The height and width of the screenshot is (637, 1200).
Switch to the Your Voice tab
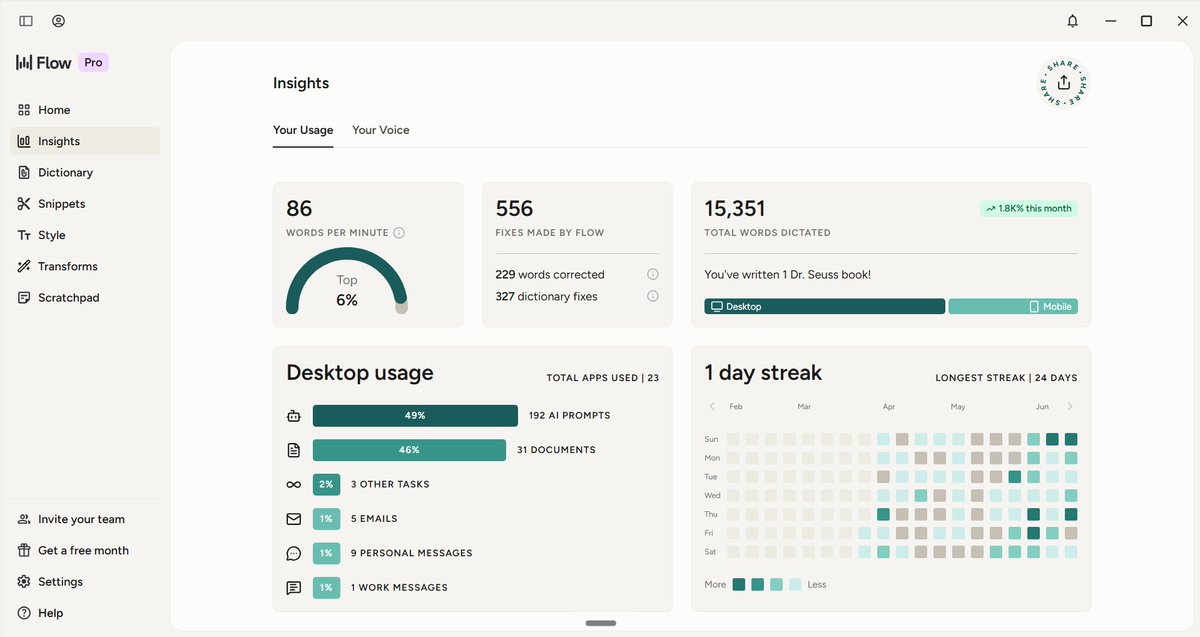coord(381,130)
